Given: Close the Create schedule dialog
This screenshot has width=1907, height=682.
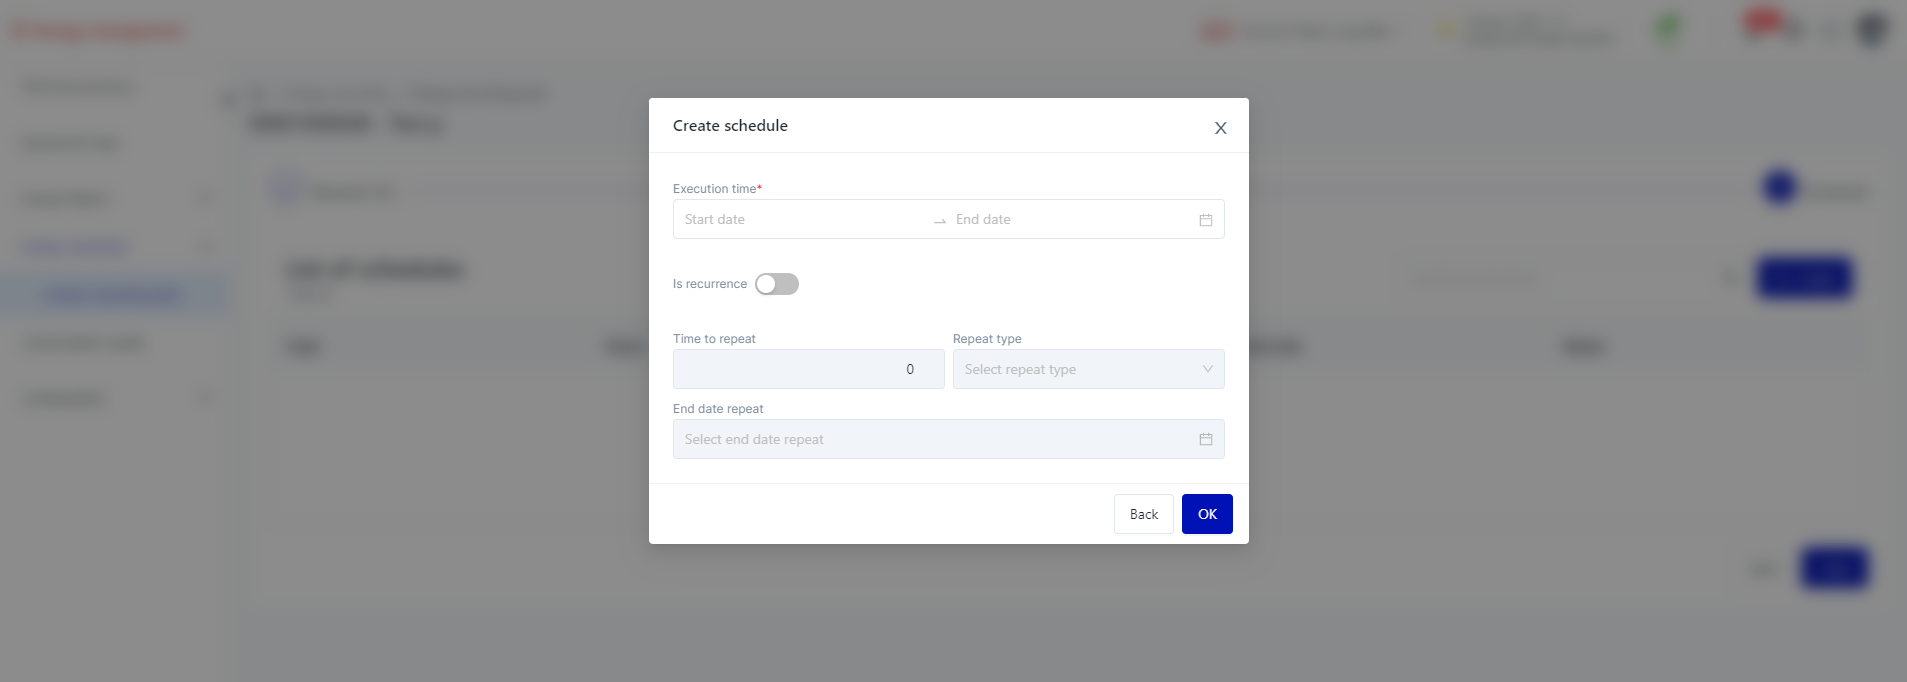Looking at the screenshot, I should pyautogui.click(x=1220, y=128).
